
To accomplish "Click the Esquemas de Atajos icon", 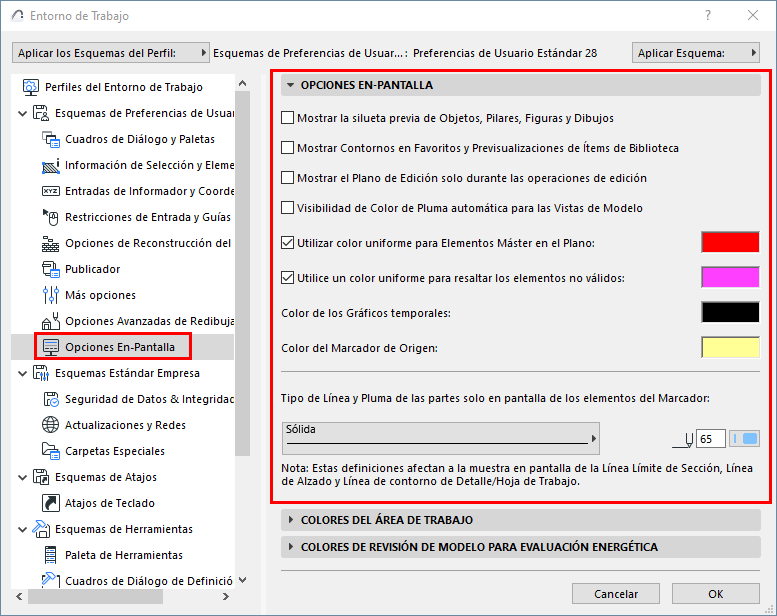I will tap(41, 477).
